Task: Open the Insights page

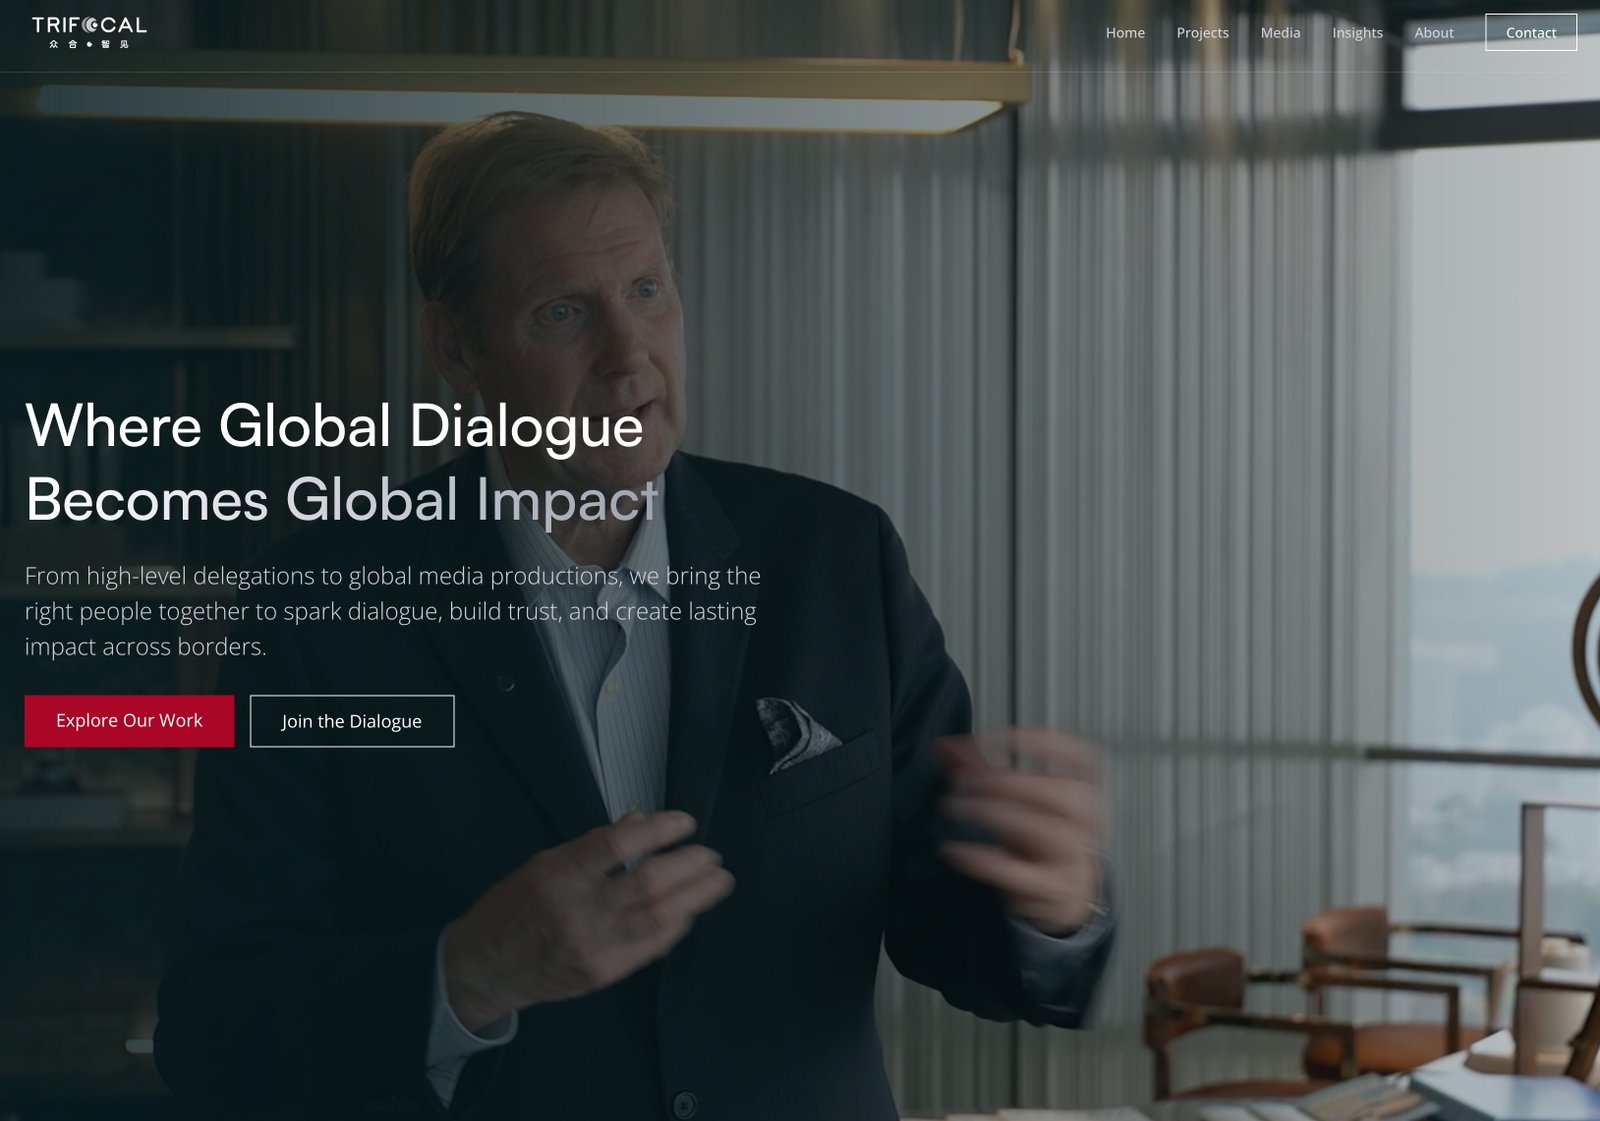Action: point(1357,32)
